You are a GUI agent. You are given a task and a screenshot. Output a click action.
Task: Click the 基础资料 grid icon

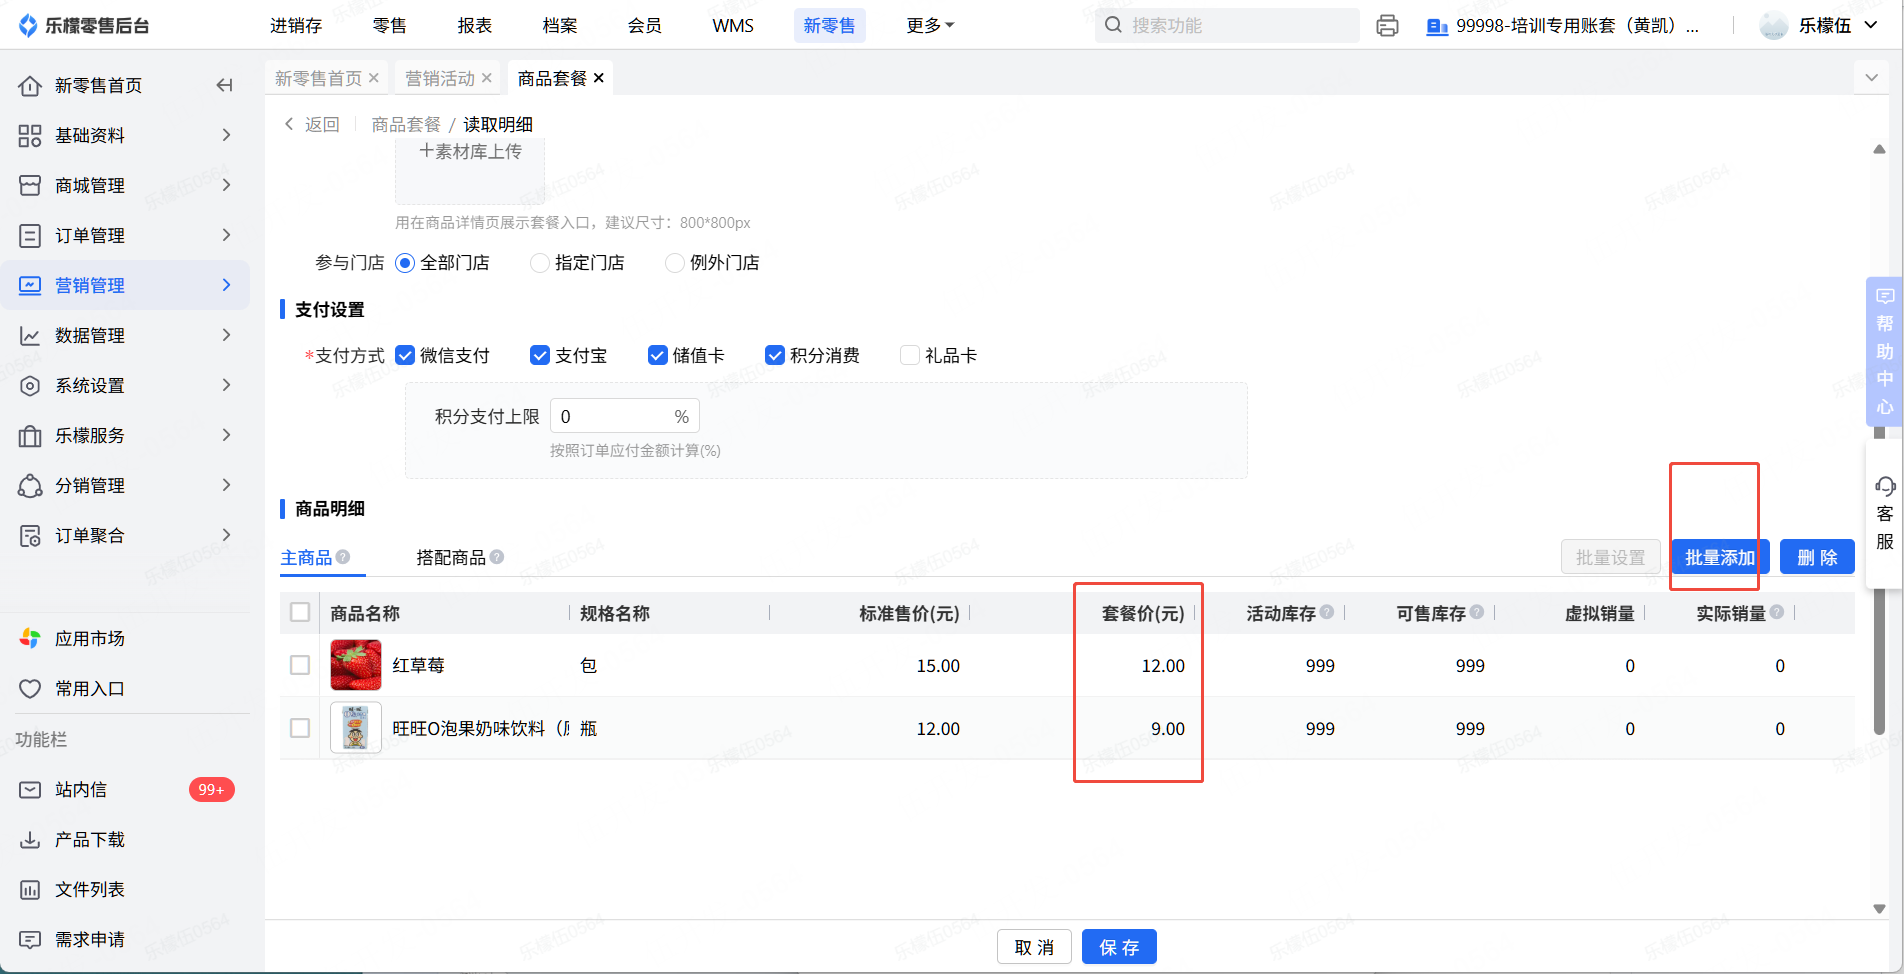click(x=30, y=136)
